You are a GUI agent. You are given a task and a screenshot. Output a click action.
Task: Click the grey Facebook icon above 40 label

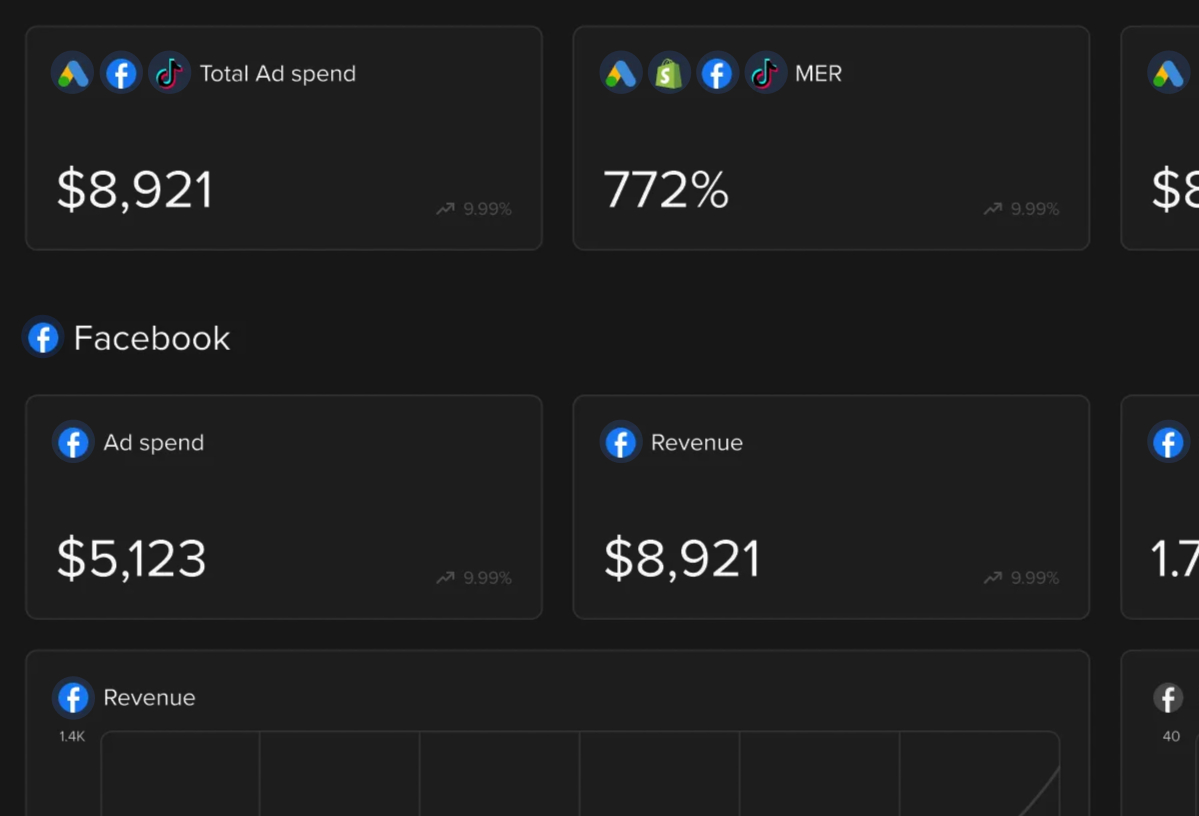point(1168,697)
